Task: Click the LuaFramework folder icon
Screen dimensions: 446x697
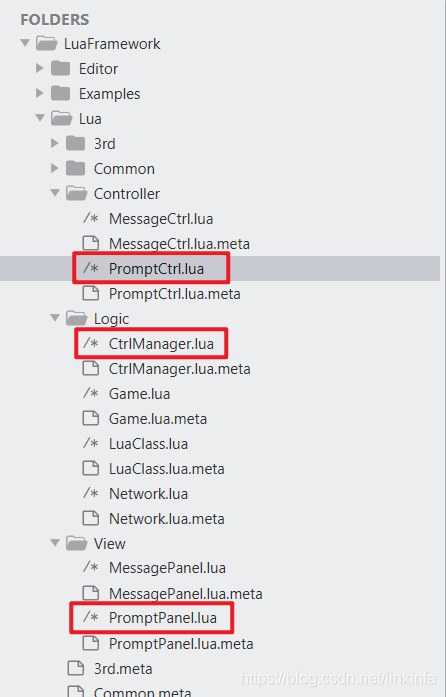Action: [46, 44]
